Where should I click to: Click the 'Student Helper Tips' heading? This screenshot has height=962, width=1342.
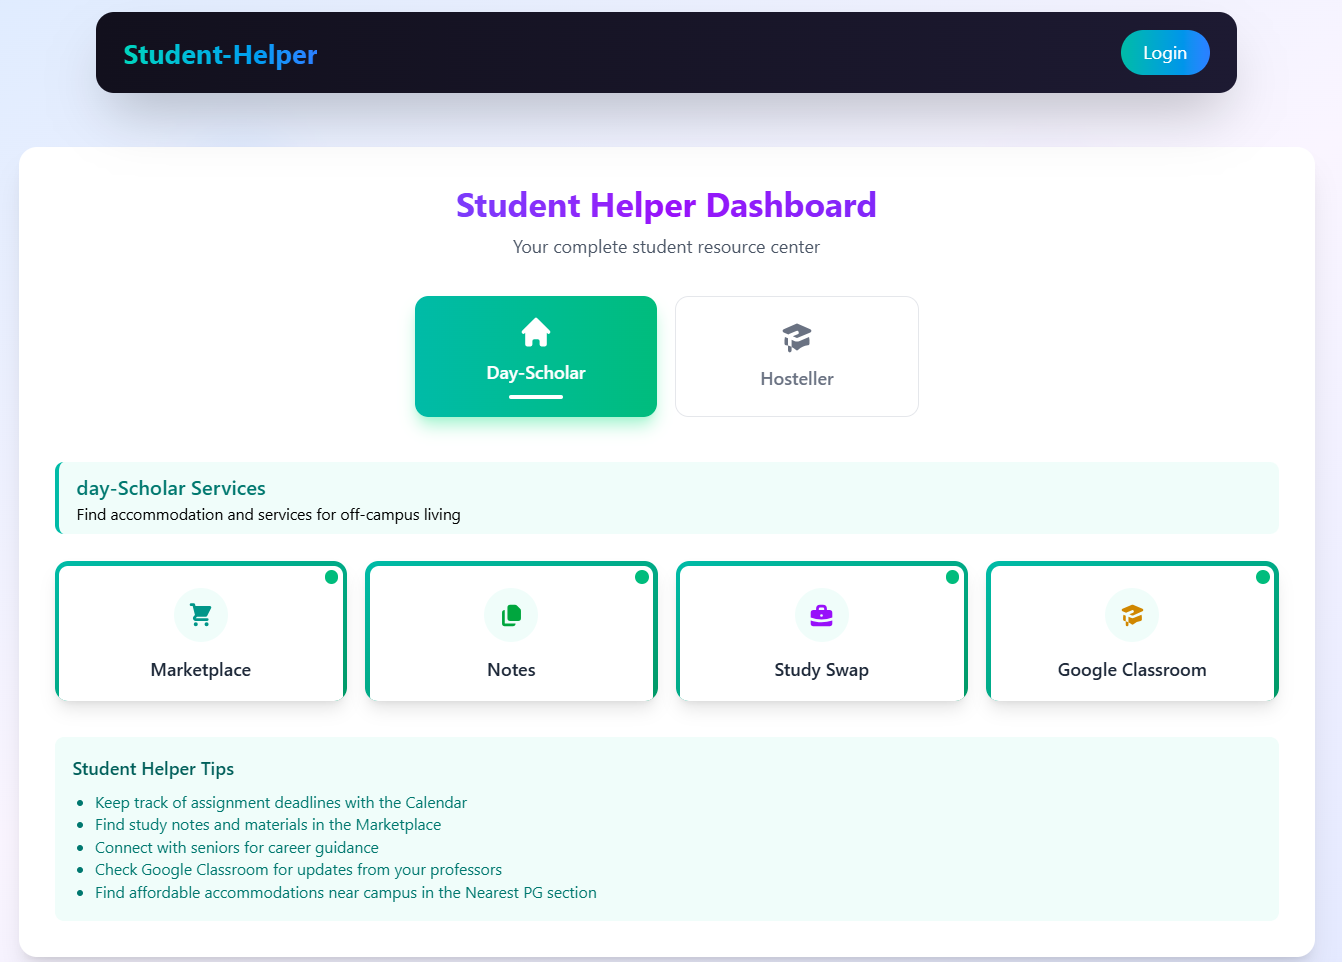[153, 769]
